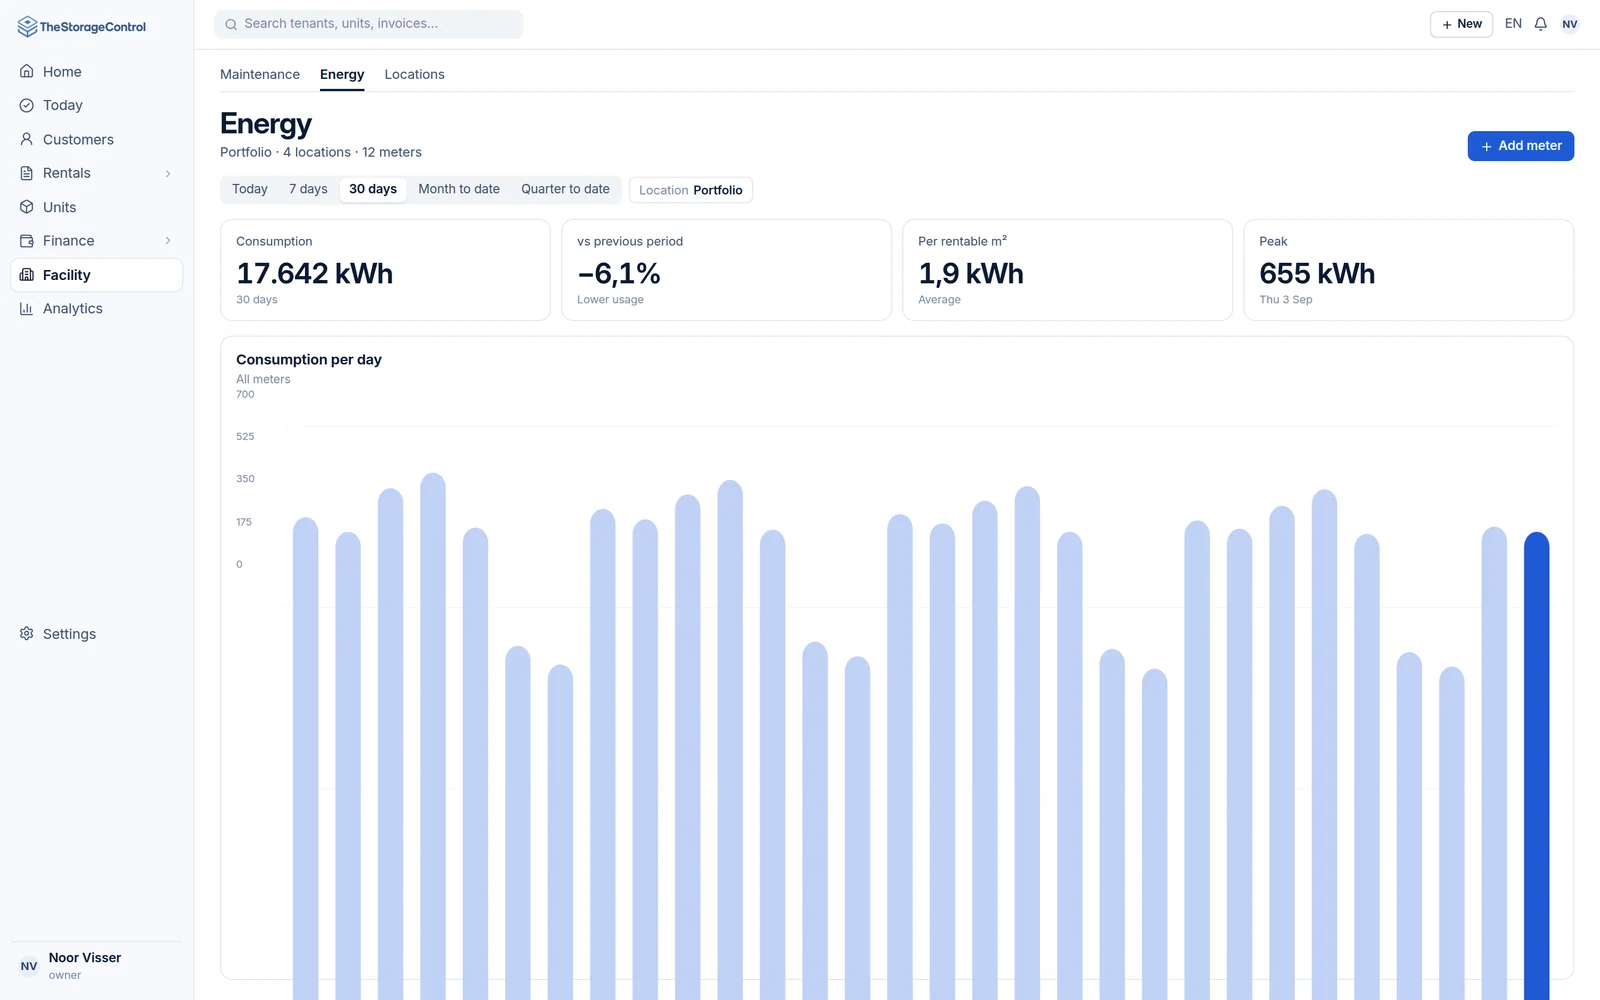
Task: Click the Consumption 17.642 kWh card
Action: click(x=385, y=270)
